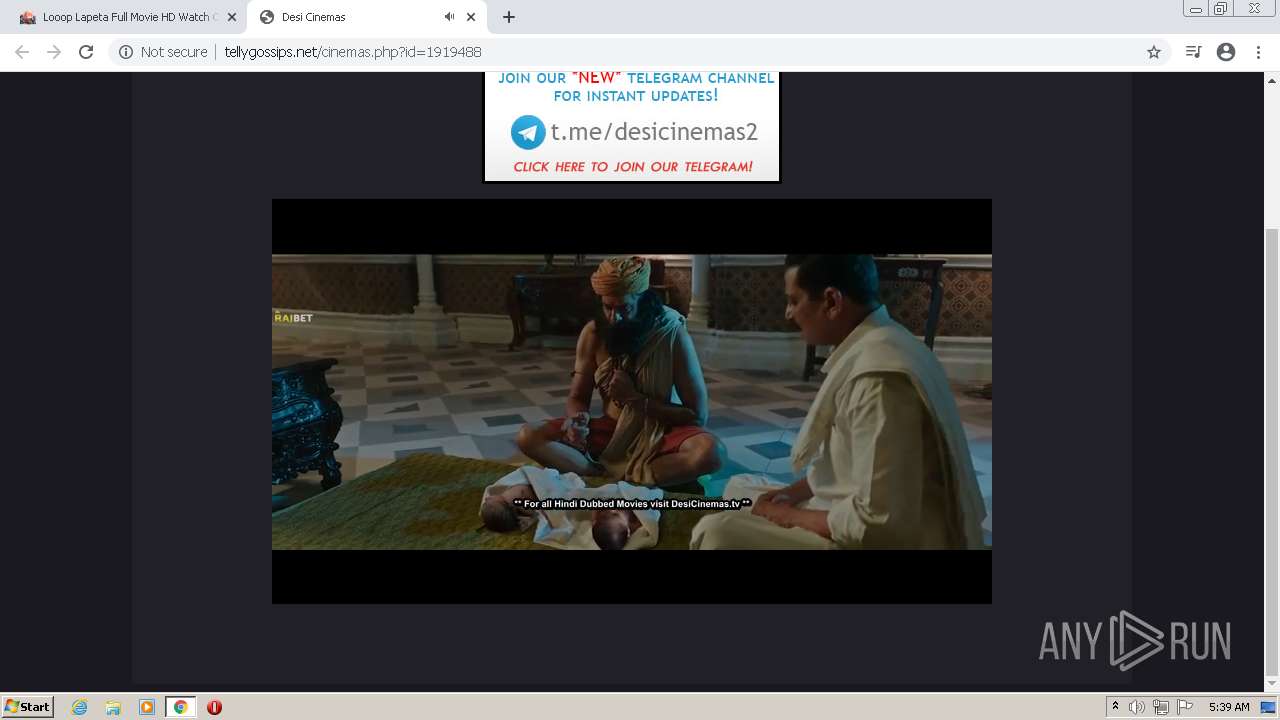Open File Explorer from taskbar
Screen dimensions: 1280x720
click(113, 707)
